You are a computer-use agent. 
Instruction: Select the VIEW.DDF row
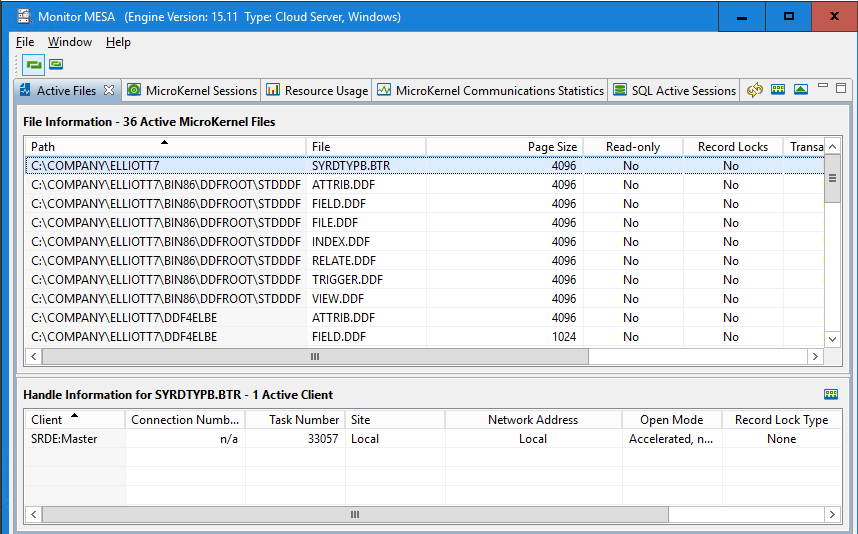coord(424,299)
